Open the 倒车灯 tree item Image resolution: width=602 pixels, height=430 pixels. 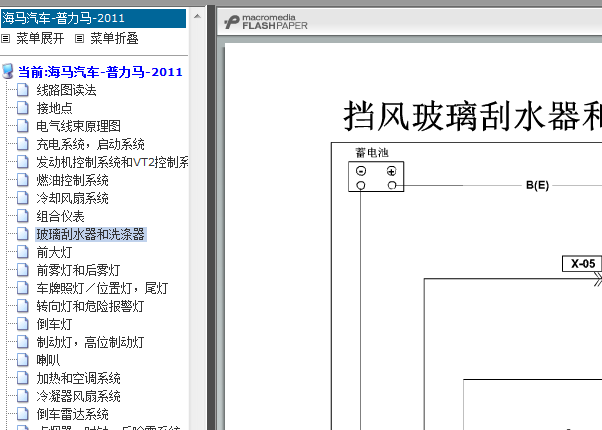(x=54, y=324)
